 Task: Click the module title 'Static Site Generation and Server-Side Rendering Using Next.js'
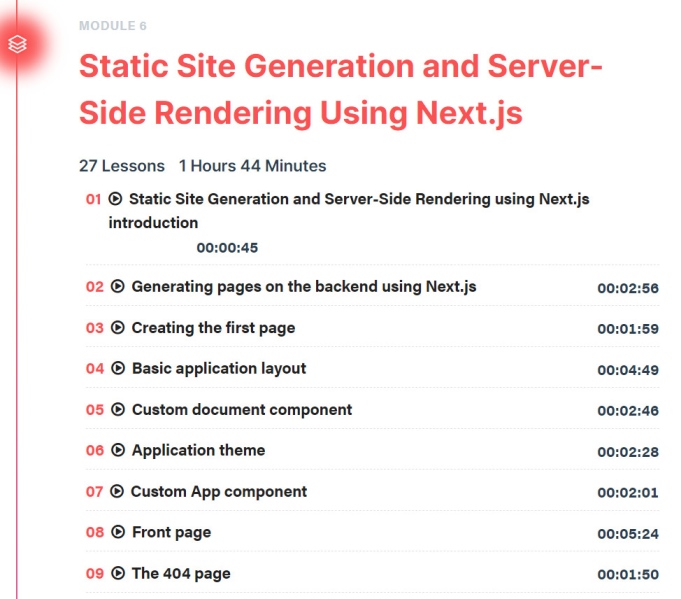pos(341,89)
